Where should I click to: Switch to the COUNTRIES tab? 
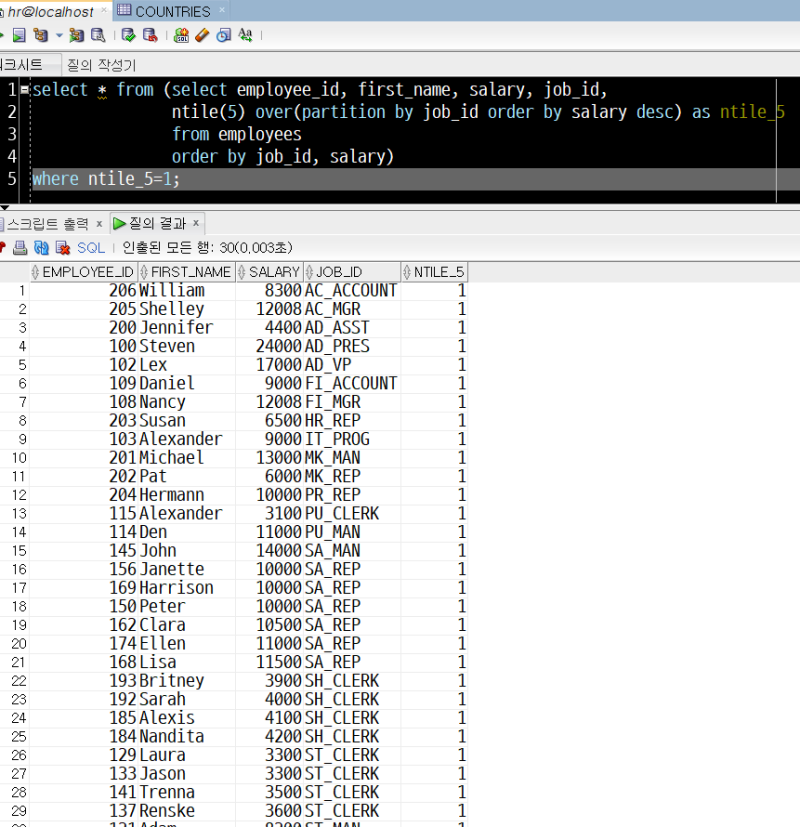coord(172,11)
